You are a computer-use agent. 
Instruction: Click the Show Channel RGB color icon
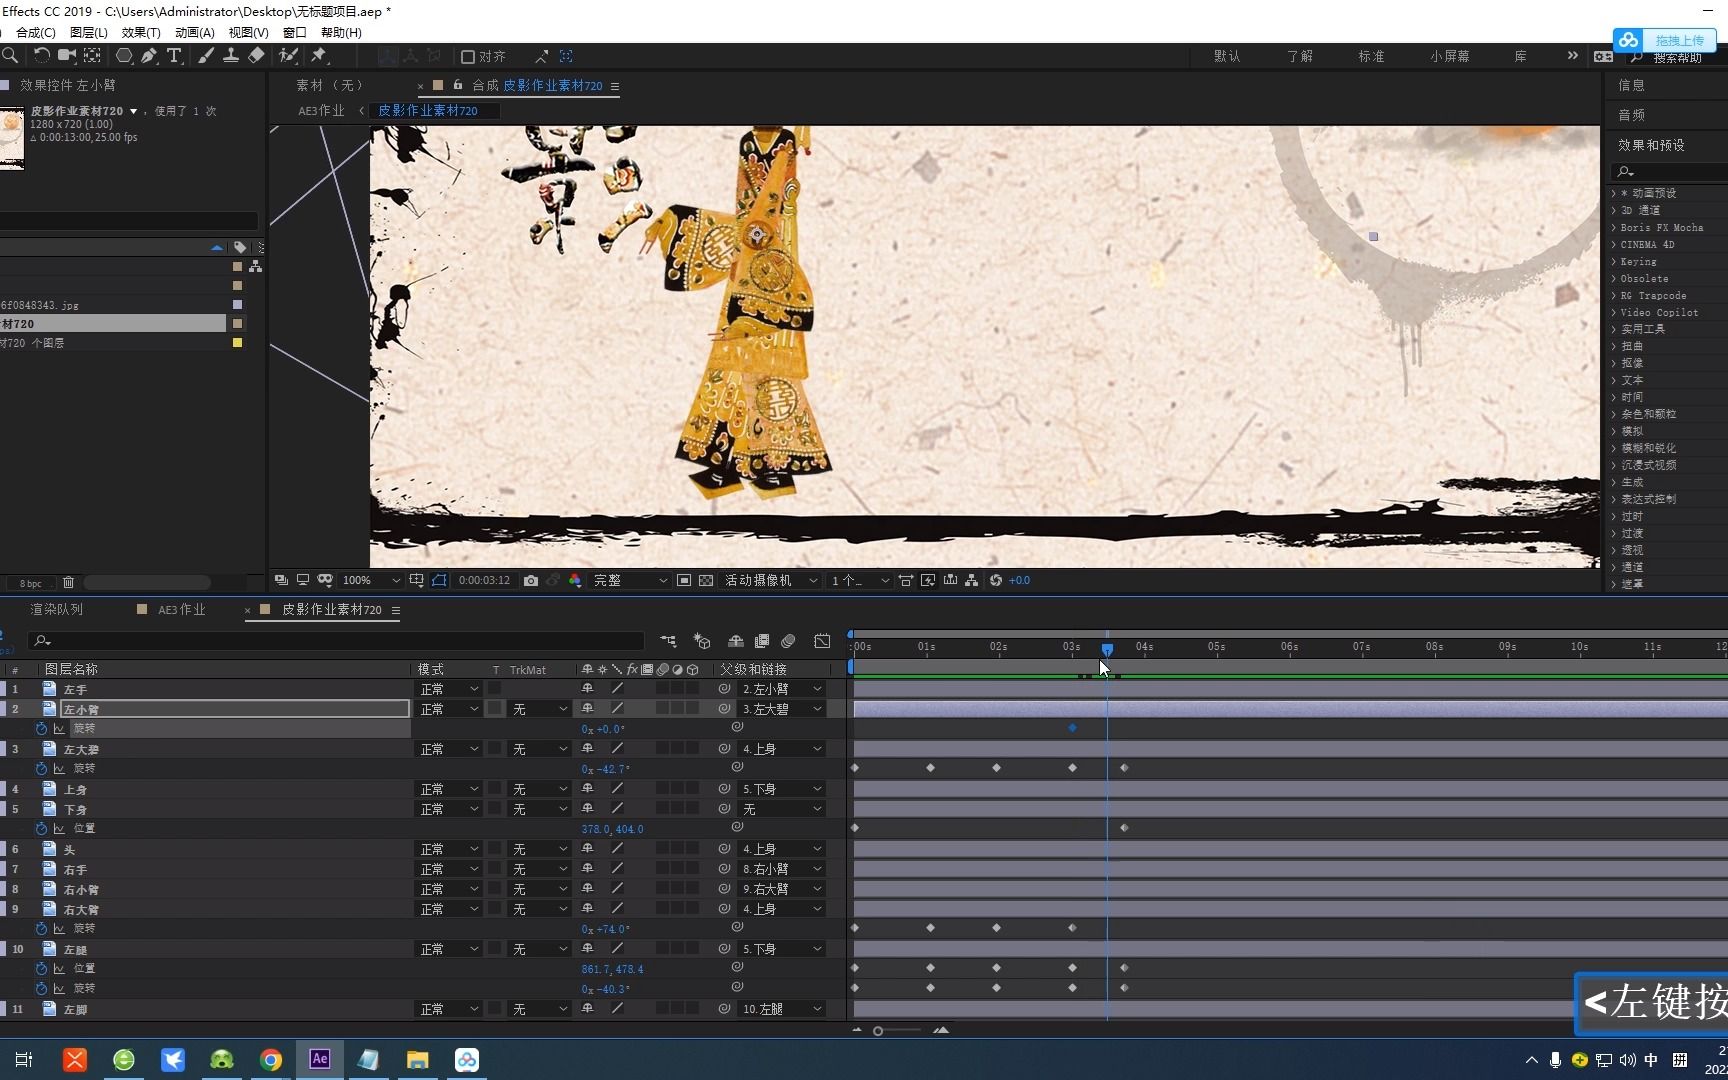[575, 580]
